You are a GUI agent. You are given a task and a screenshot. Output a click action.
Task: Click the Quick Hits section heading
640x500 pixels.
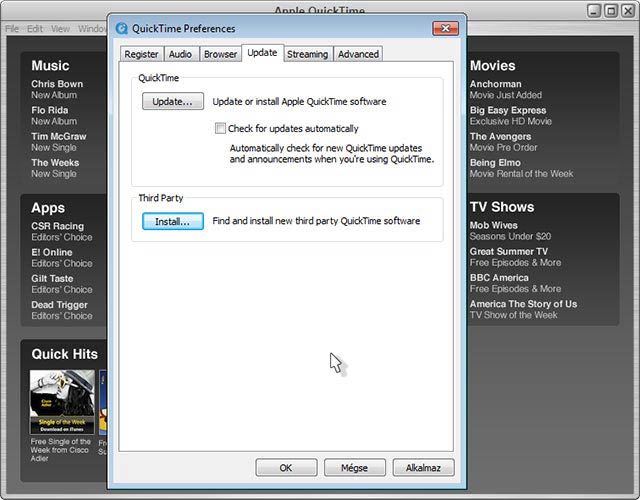coord(64,354)
